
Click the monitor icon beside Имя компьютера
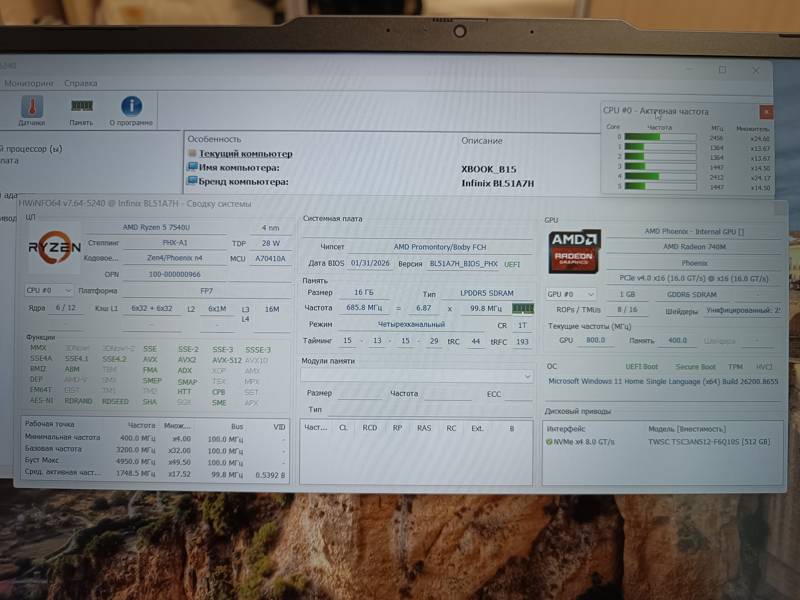[x=192, y=167]
